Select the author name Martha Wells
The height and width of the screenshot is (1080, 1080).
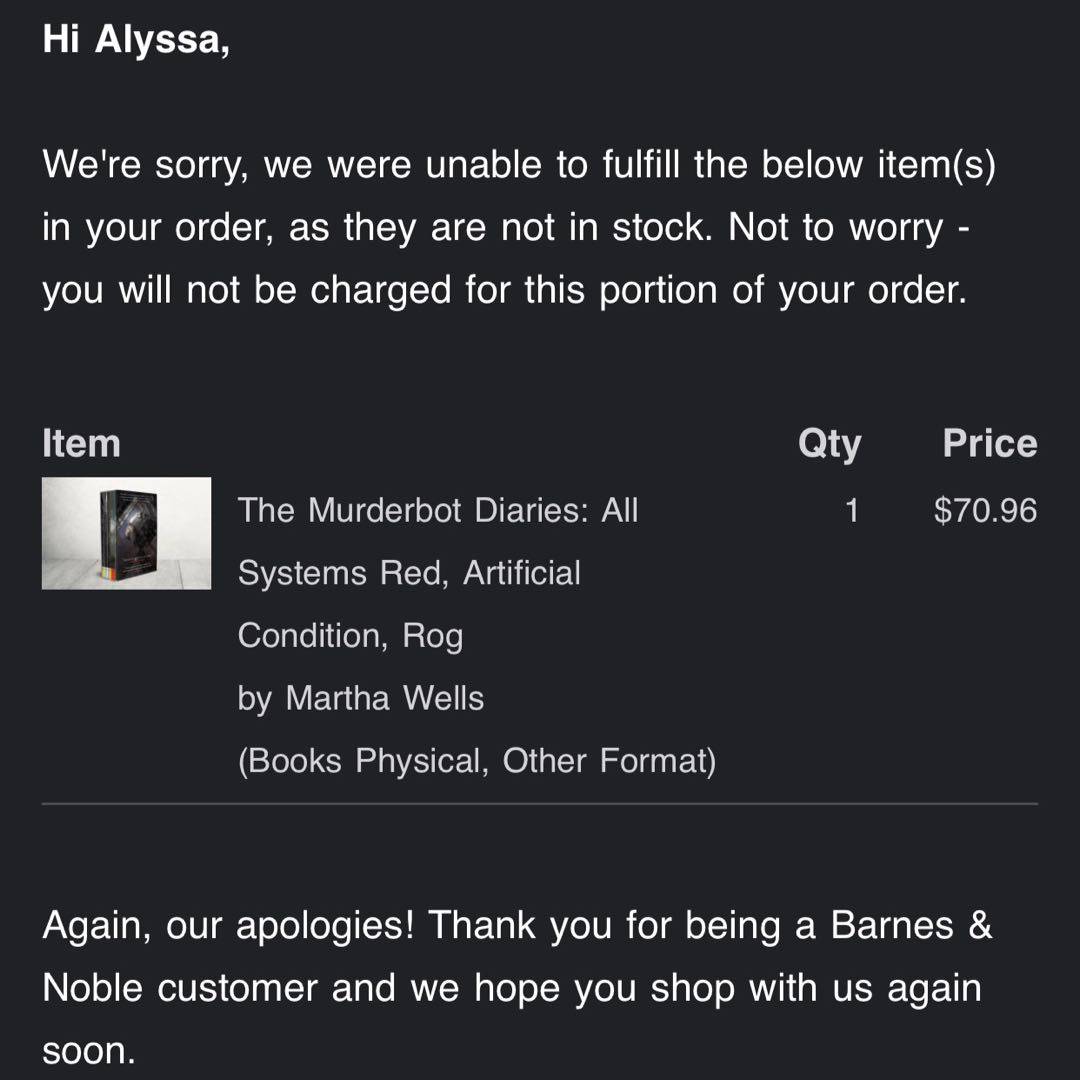tap(384, 698)
